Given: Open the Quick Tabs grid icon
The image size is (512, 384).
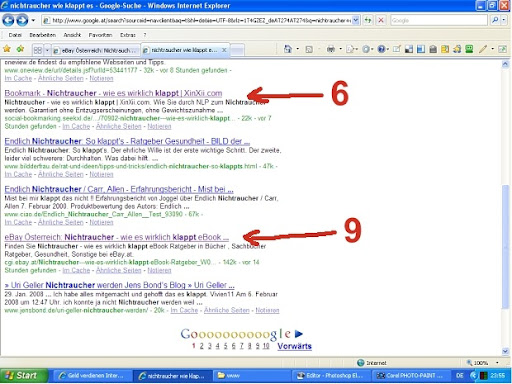Looking at the screenshot, I should coord(38,50).
